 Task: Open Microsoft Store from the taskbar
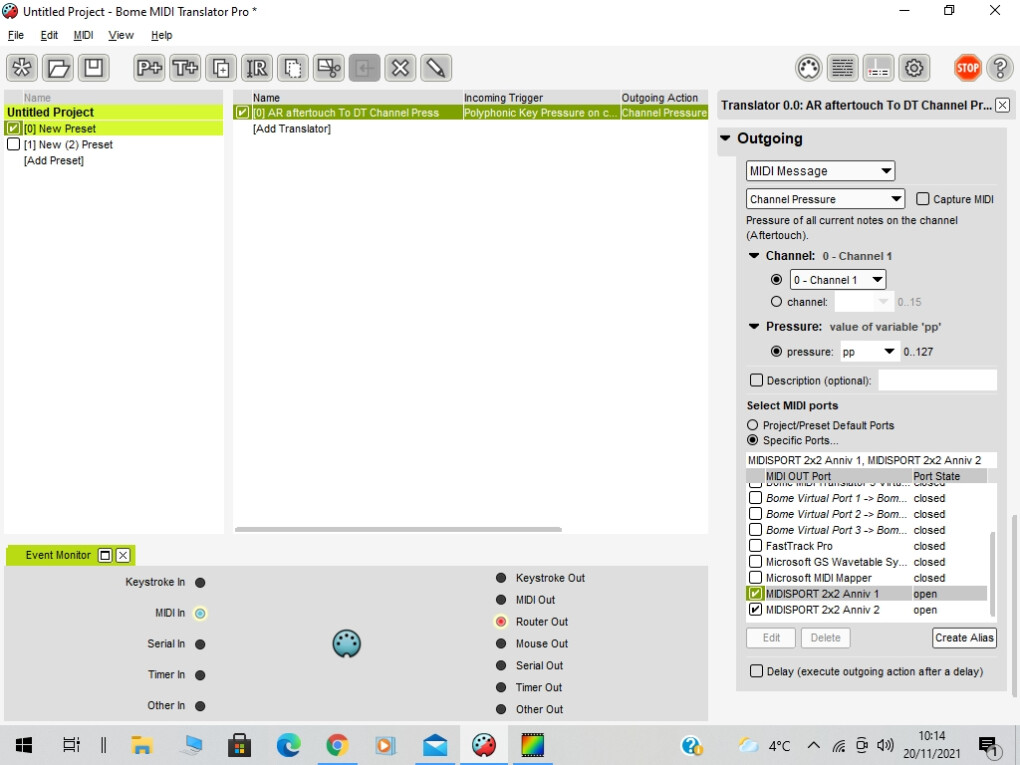tap(239, 745)
